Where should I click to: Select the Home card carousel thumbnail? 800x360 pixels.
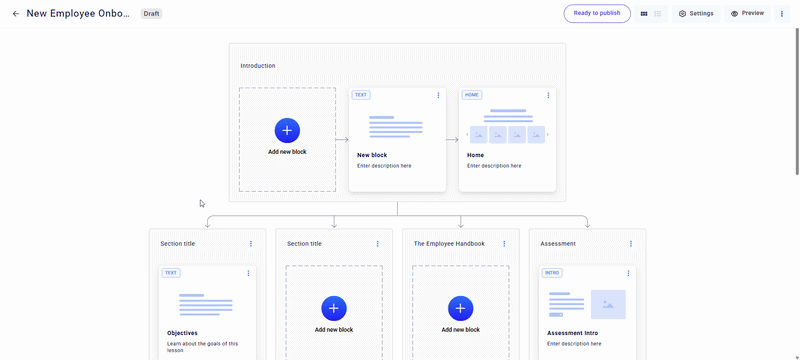[508, 126]
